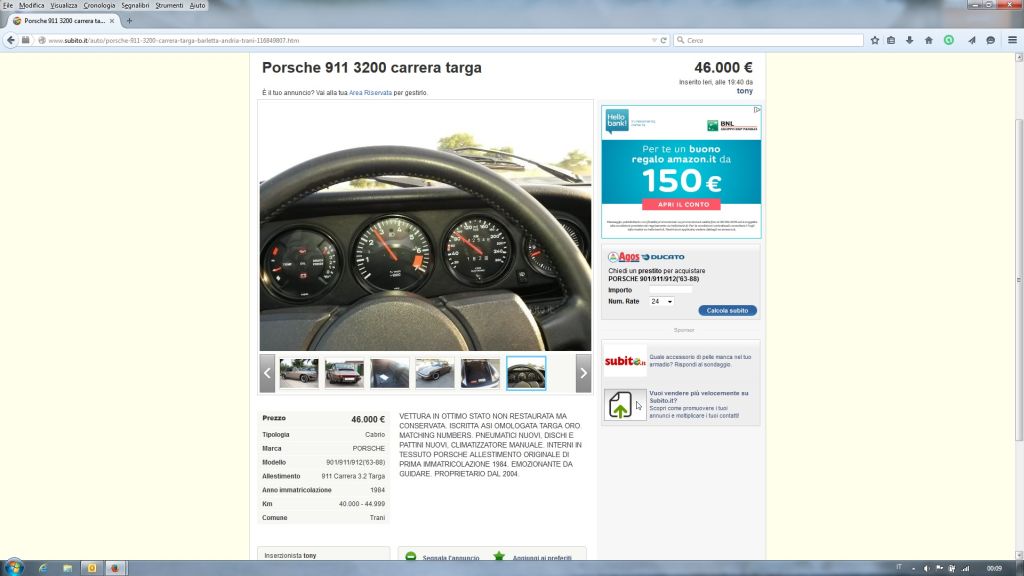Click the APRI IL CONTO ad button
The image size is (1024, 576).
[x=681, y=205]
